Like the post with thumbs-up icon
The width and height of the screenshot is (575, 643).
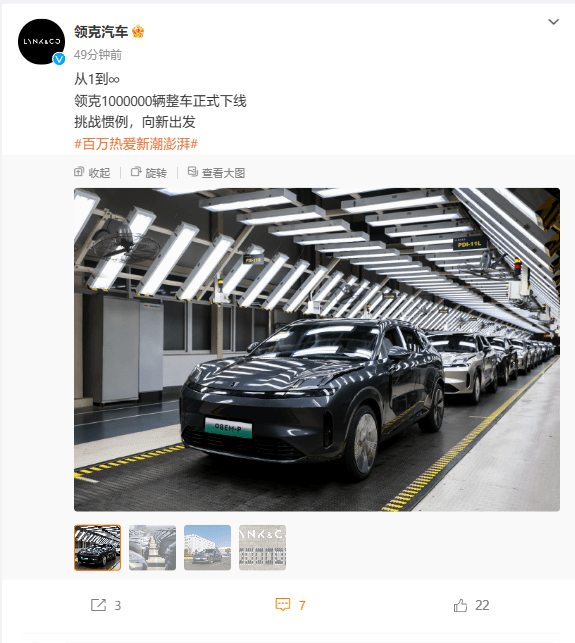point(460,605)
